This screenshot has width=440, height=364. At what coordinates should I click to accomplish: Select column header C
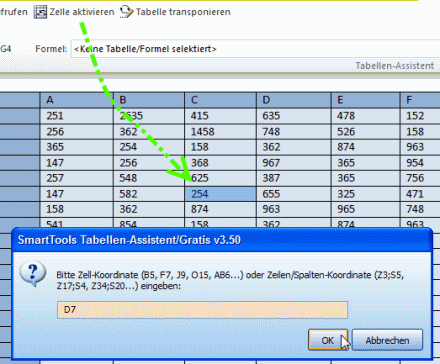220,100
